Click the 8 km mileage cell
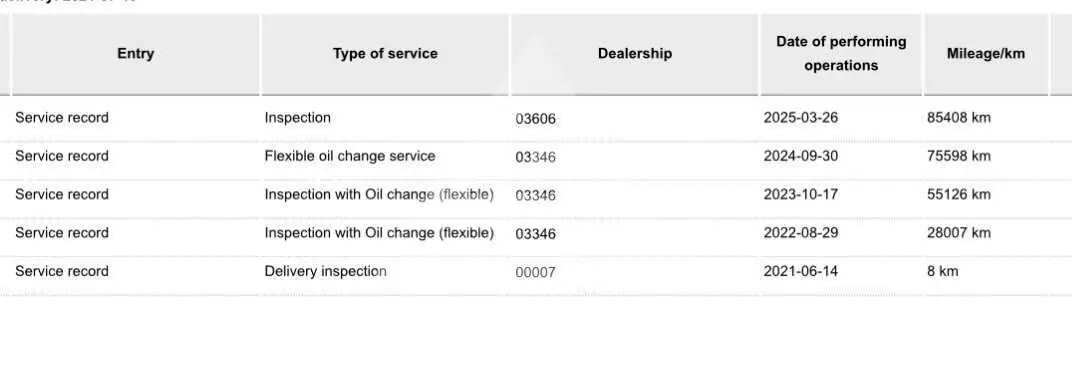The image size is (1072, 380). (943, 271)
